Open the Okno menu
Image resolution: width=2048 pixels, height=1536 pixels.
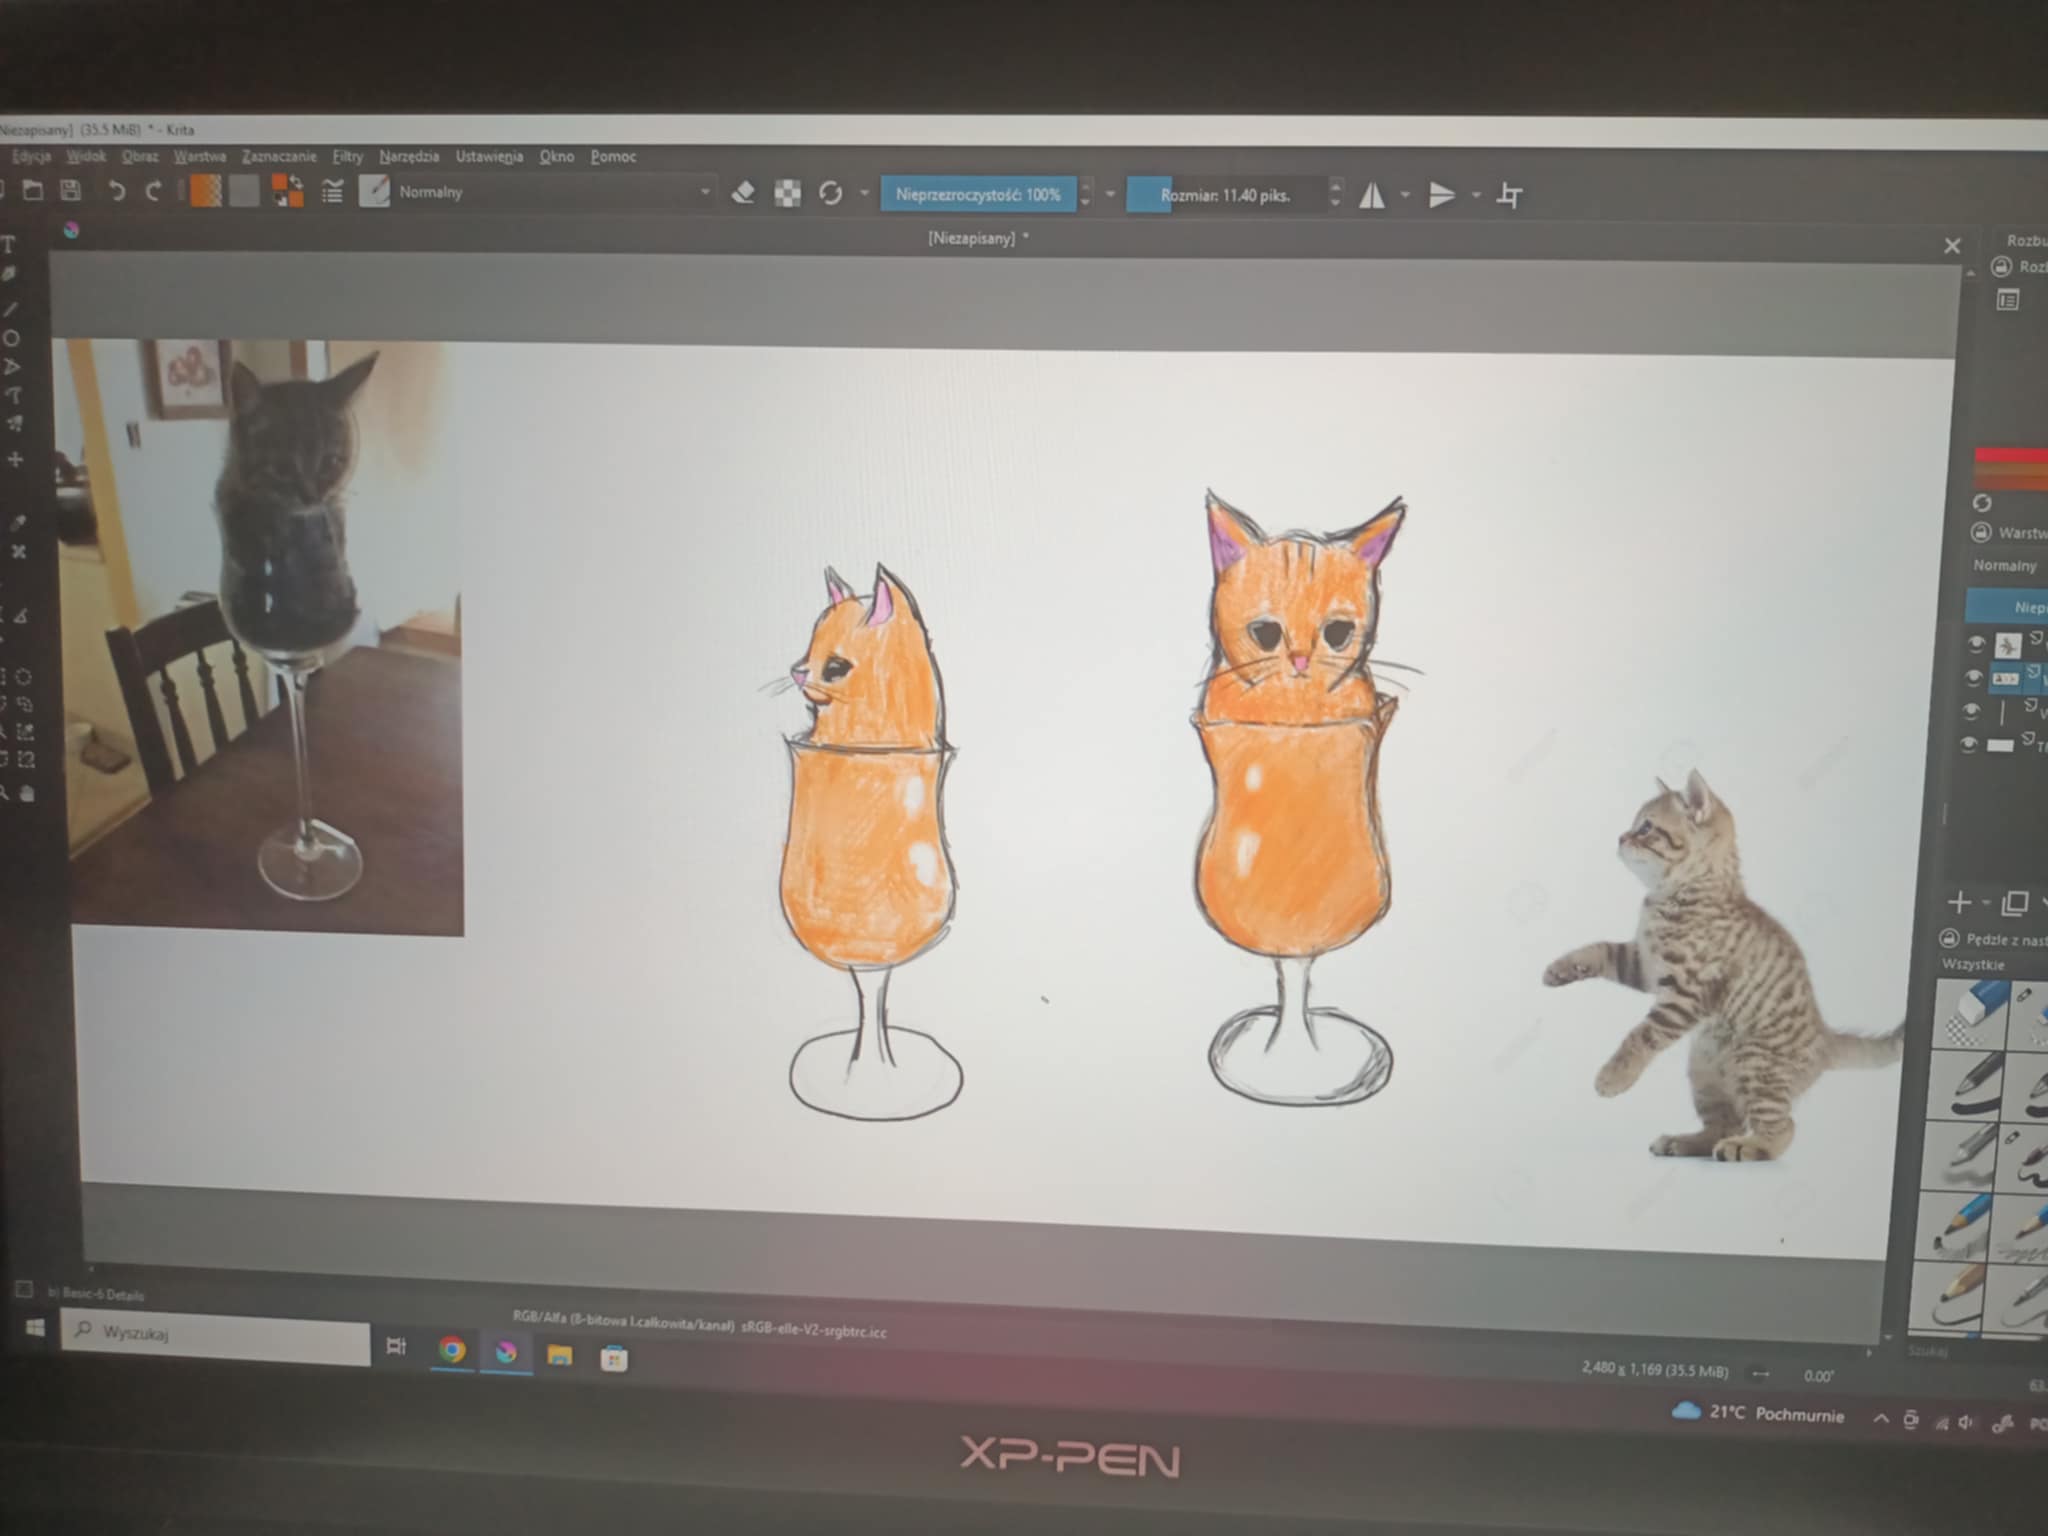(x=557, y=157)
